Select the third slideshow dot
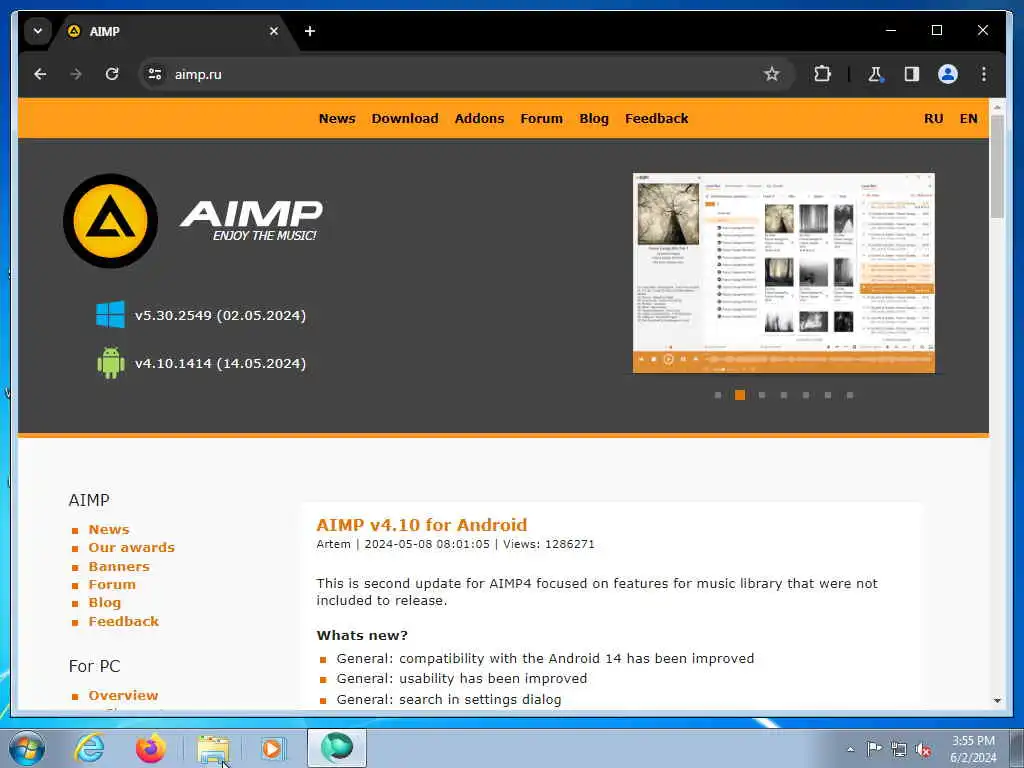The height and width of the screenshot is (768, 1024). pos(761,395)
